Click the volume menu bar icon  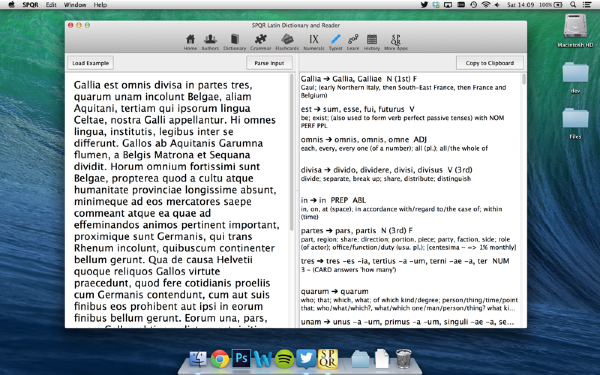(x=497, y=5)
